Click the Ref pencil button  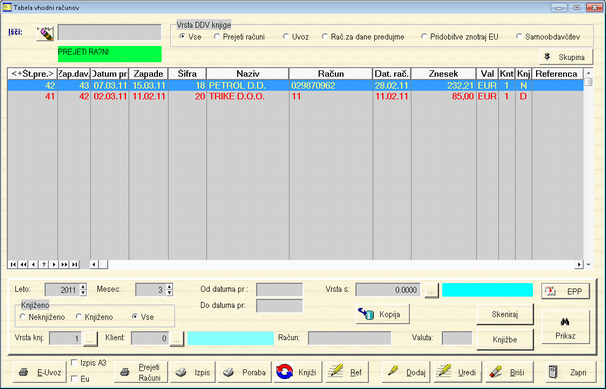347,372
